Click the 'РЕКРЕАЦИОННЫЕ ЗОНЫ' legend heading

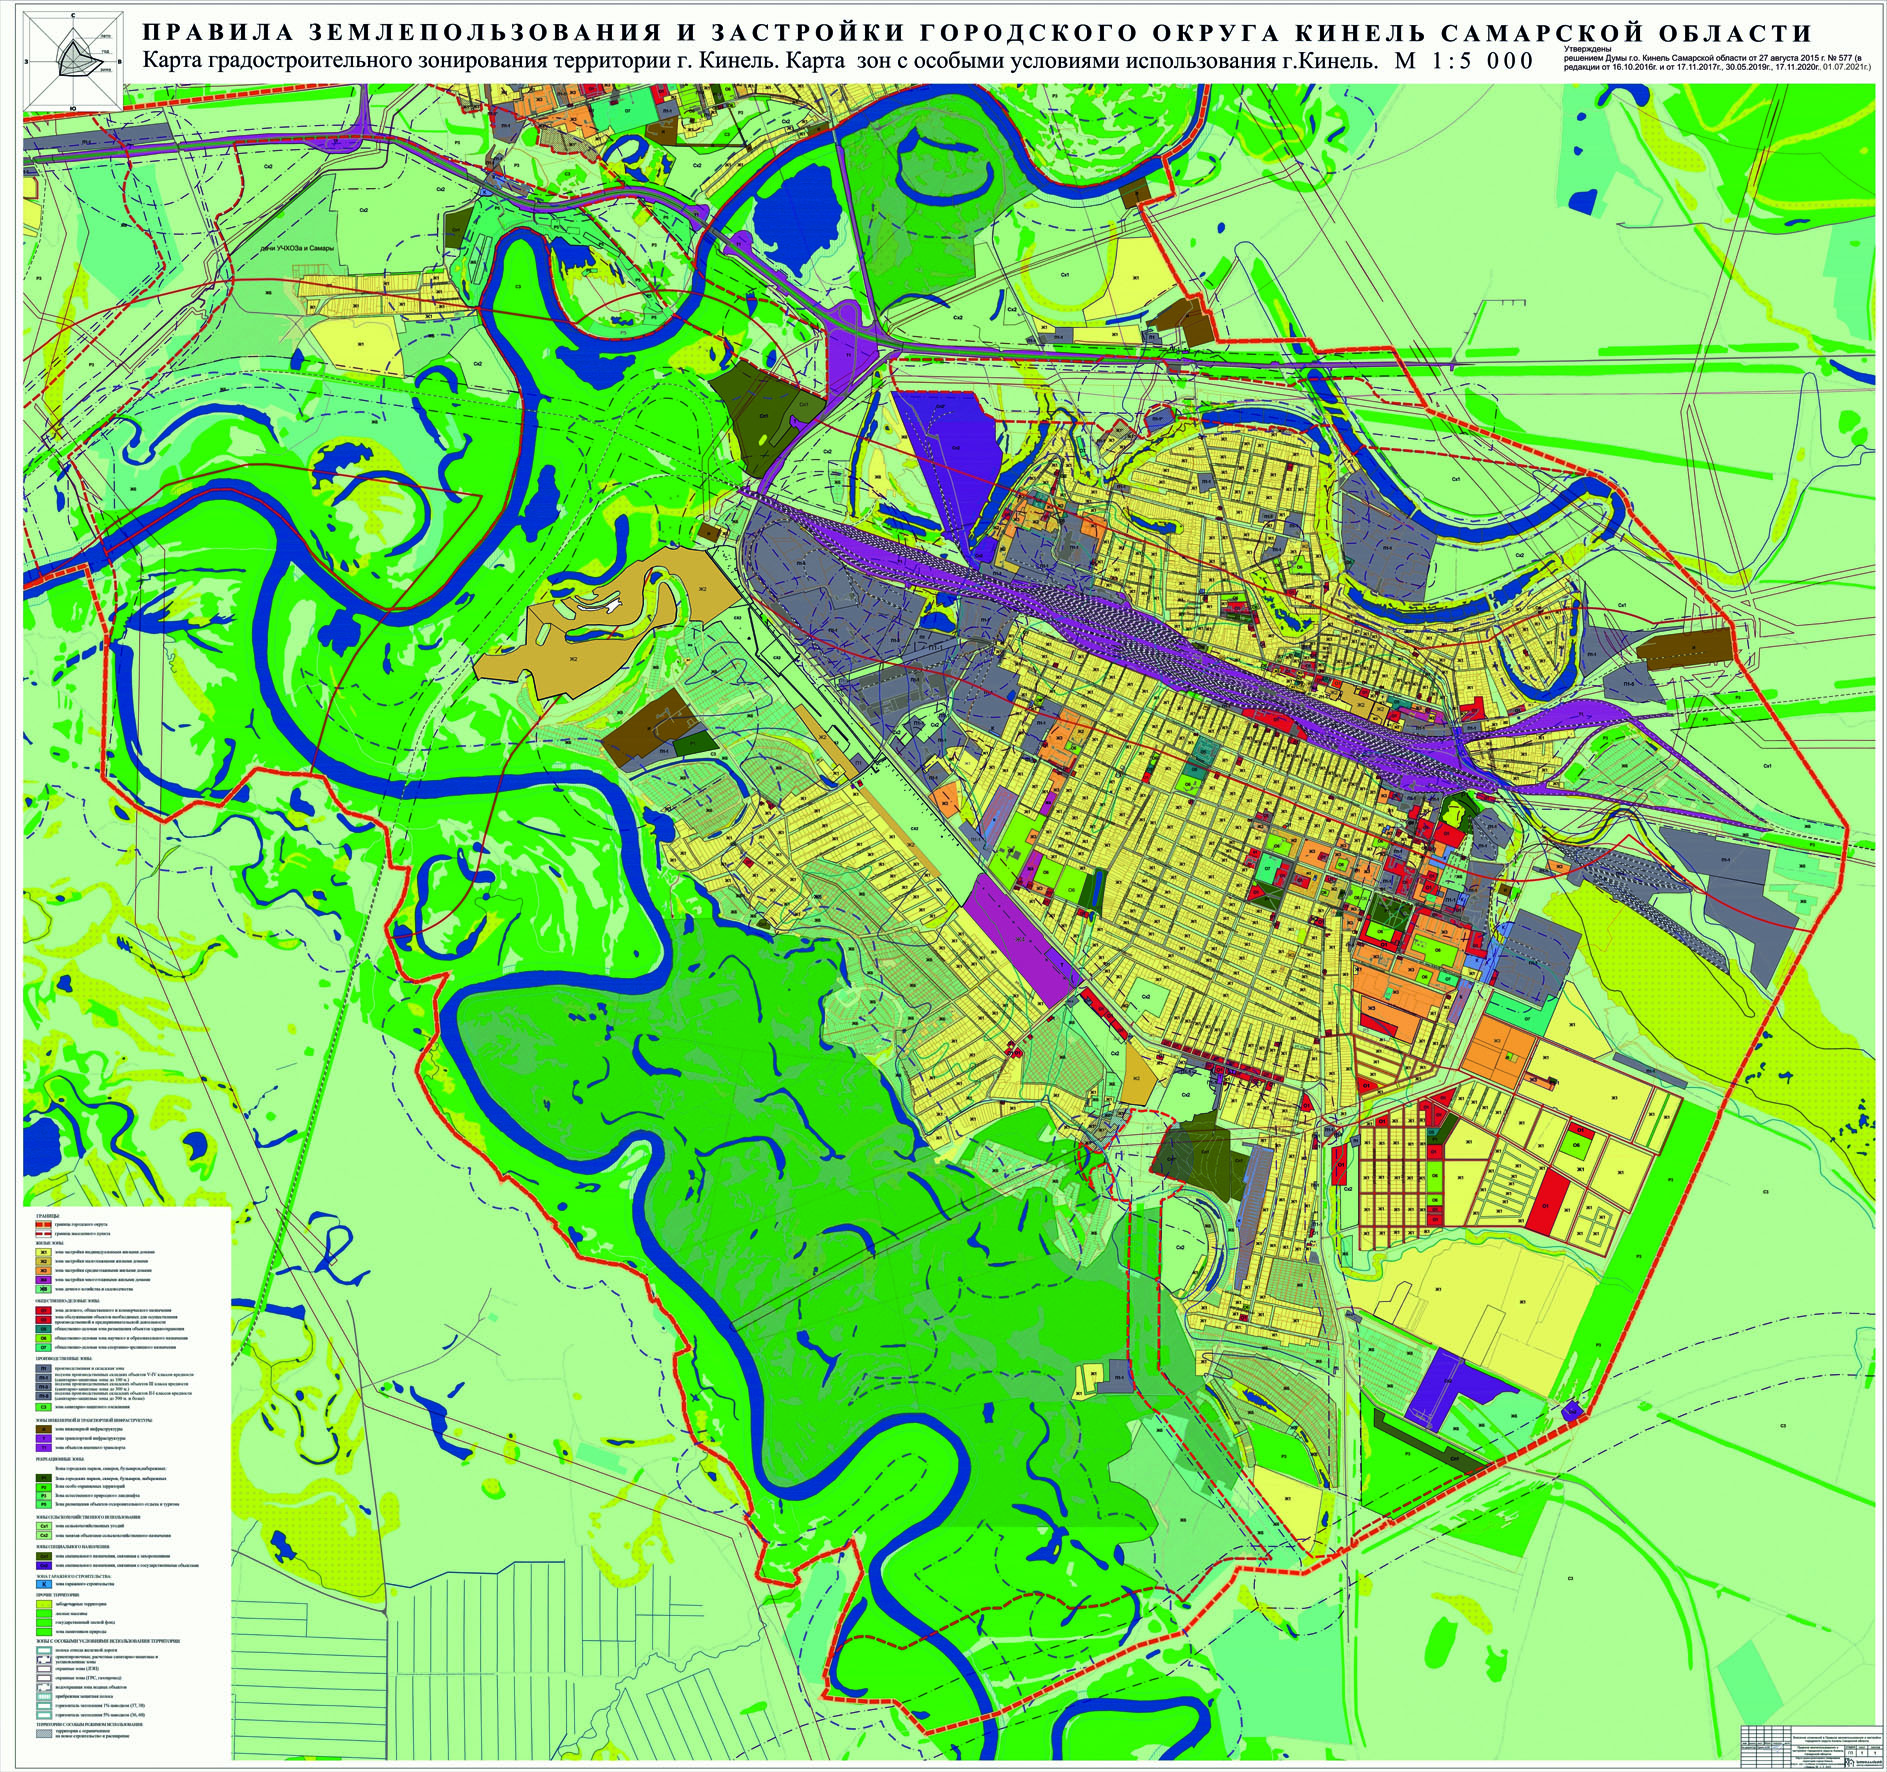point(60,1459)
